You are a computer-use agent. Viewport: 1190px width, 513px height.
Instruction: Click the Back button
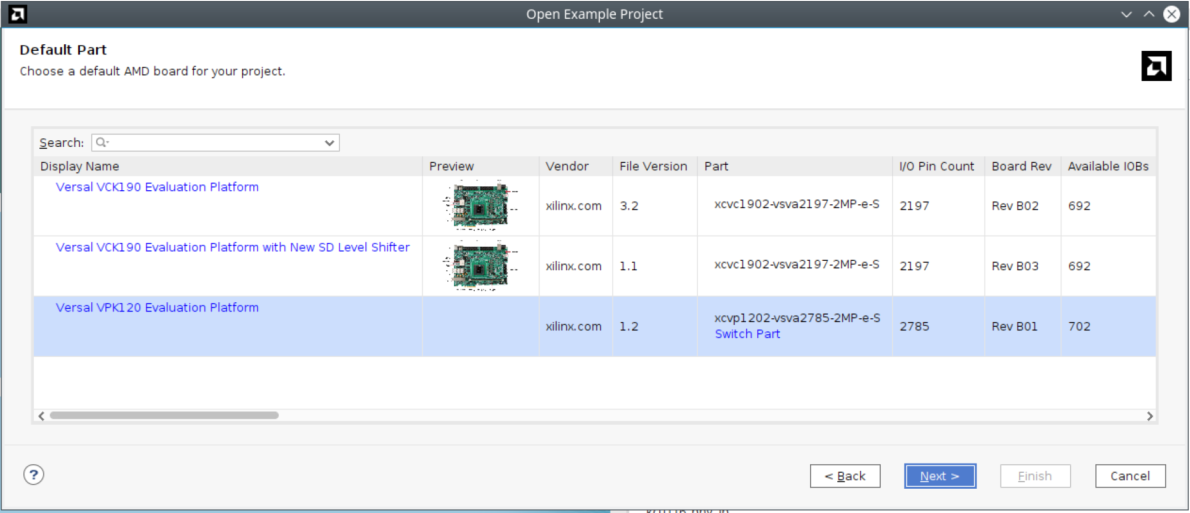point(844,476)
